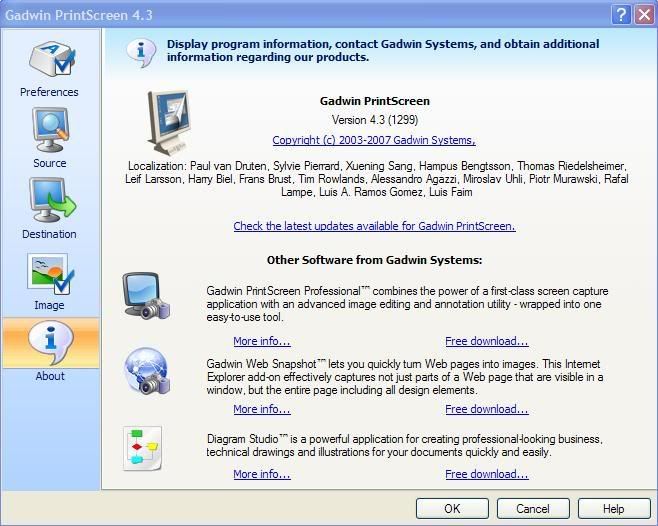This screenshot has height=526, width=658.
Task: Click the Gadwin PrintScreen 4.3 window title
Action: (x=79, y=15)
